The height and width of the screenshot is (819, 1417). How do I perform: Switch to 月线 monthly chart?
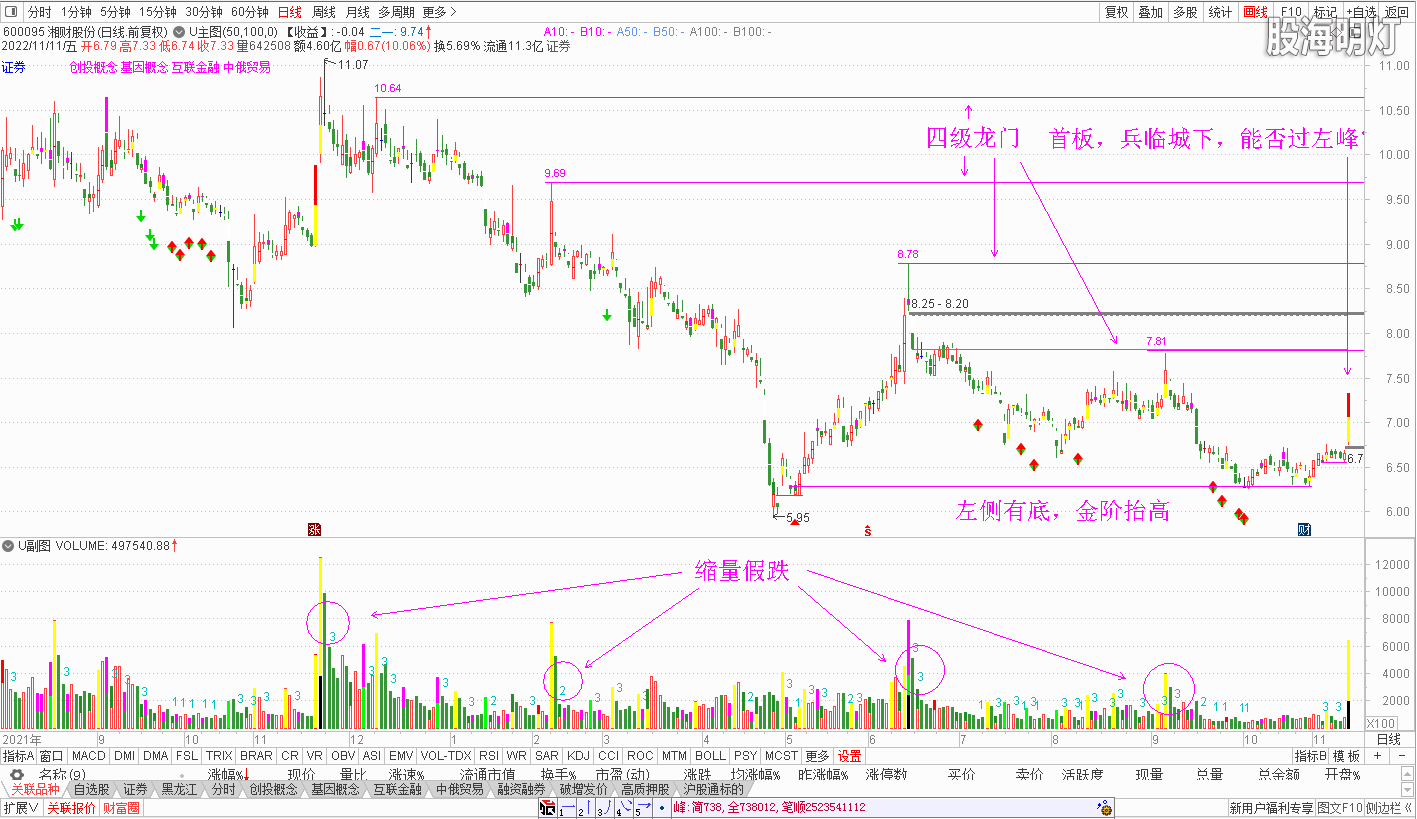(357, 12)
